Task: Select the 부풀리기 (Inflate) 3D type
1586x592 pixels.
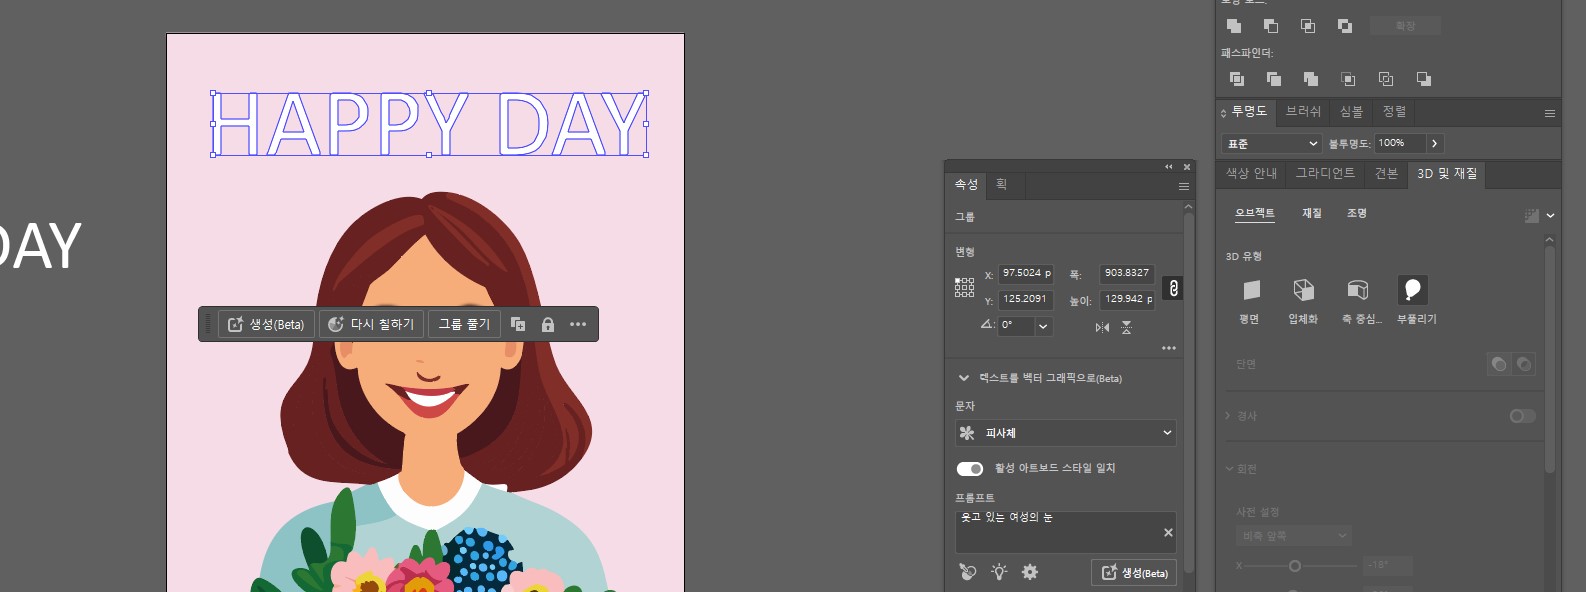Action: [x=1412, y=290]
